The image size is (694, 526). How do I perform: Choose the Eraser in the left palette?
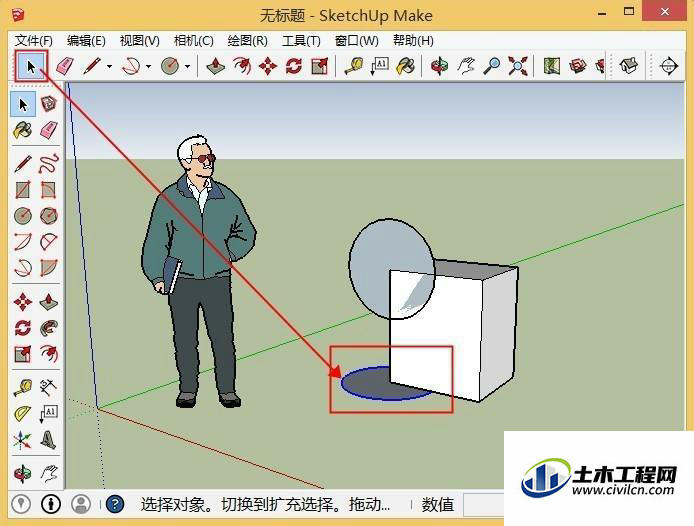pos(48,130)
